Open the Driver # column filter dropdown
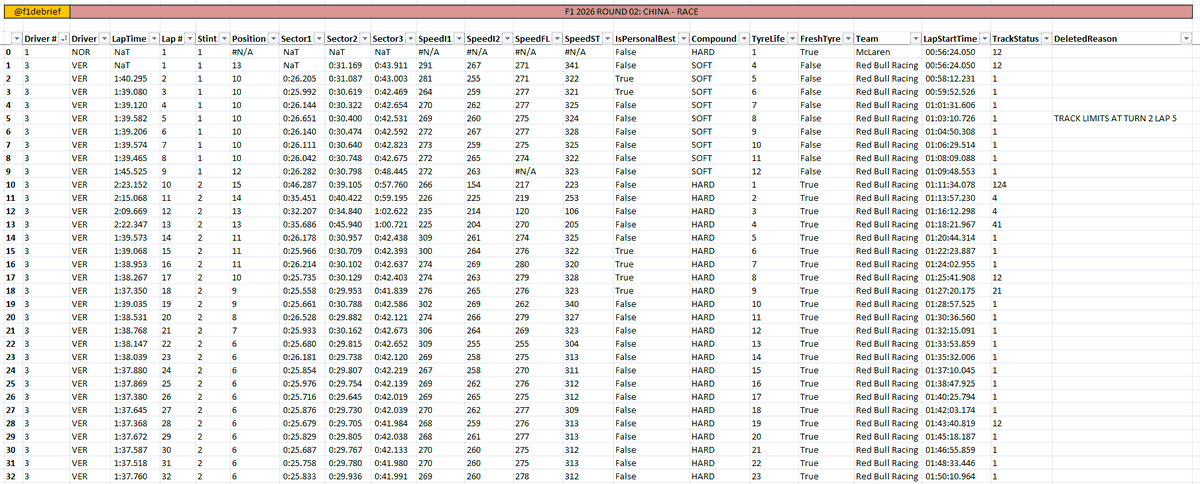The width and height of the screenshot is (1200, 484). 64,38
